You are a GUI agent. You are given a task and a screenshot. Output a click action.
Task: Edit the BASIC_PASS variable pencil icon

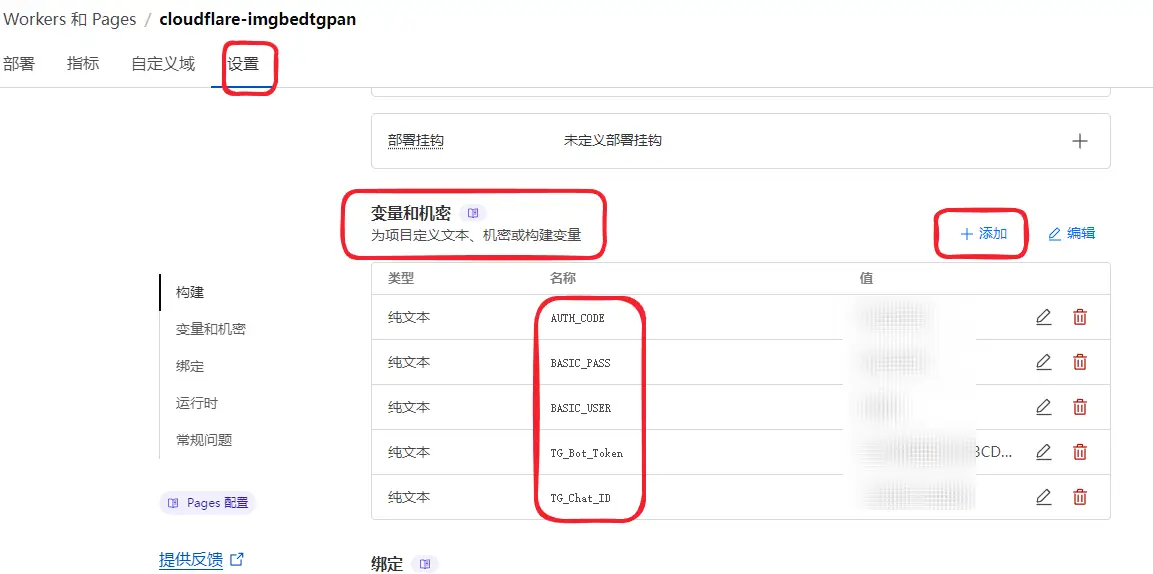click(x=1043, y=362)
